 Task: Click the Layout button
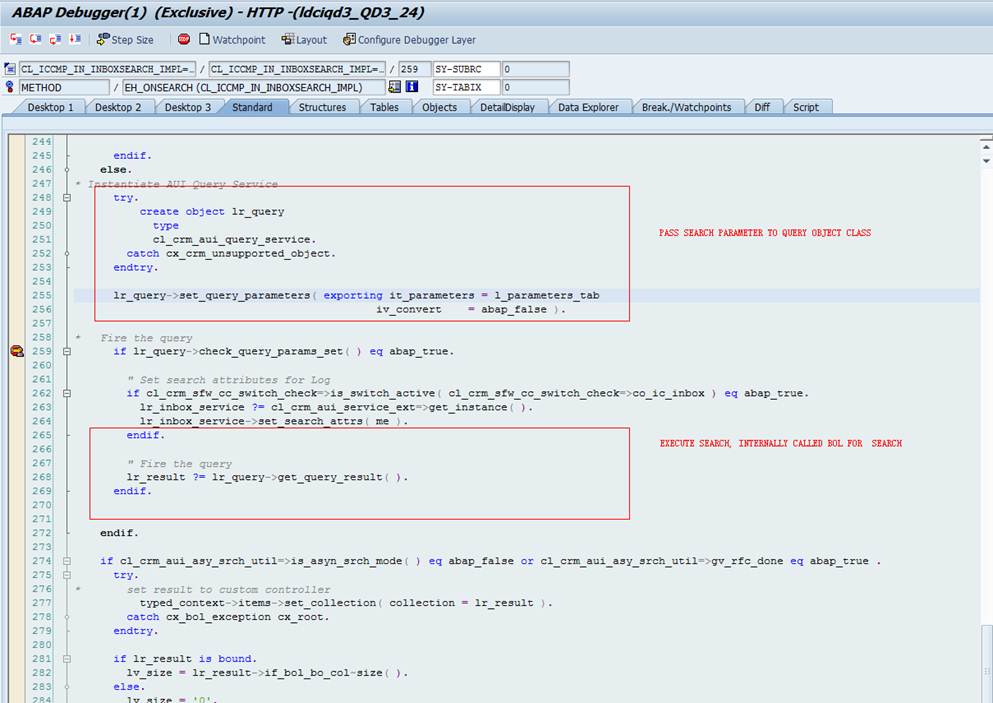pos(304,40)
